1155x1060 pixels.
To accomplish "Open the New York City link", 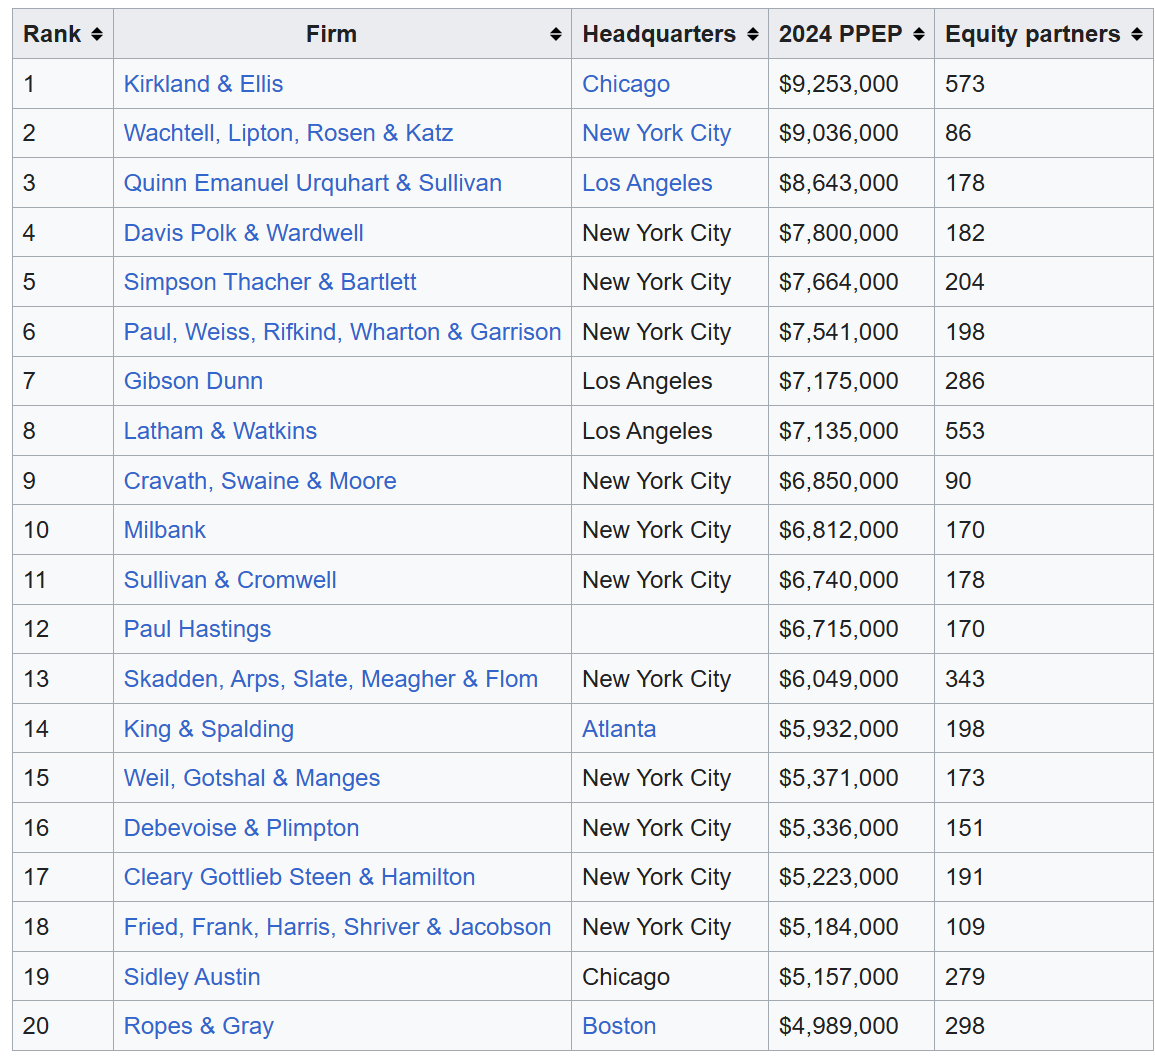I will click(x=656, y=133).
